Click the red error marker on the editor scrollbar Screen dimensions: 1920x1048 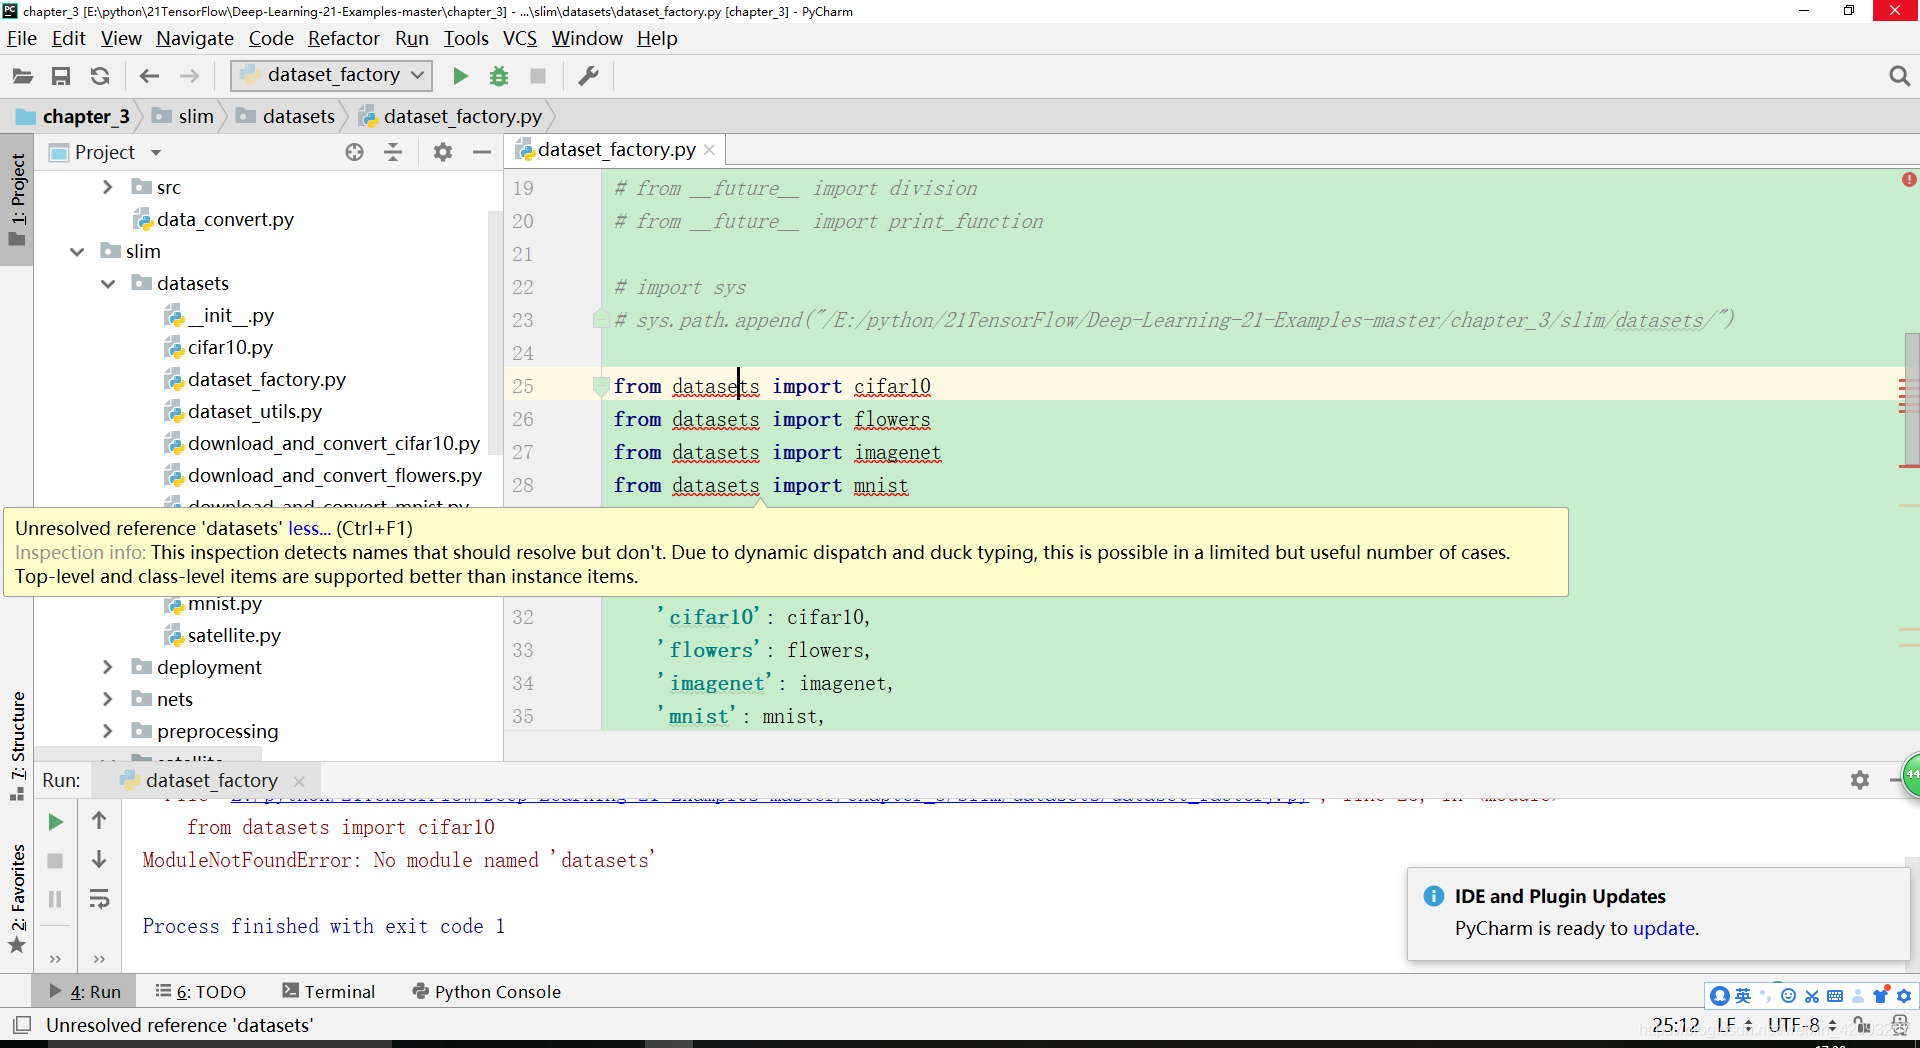pos(1911,180)
